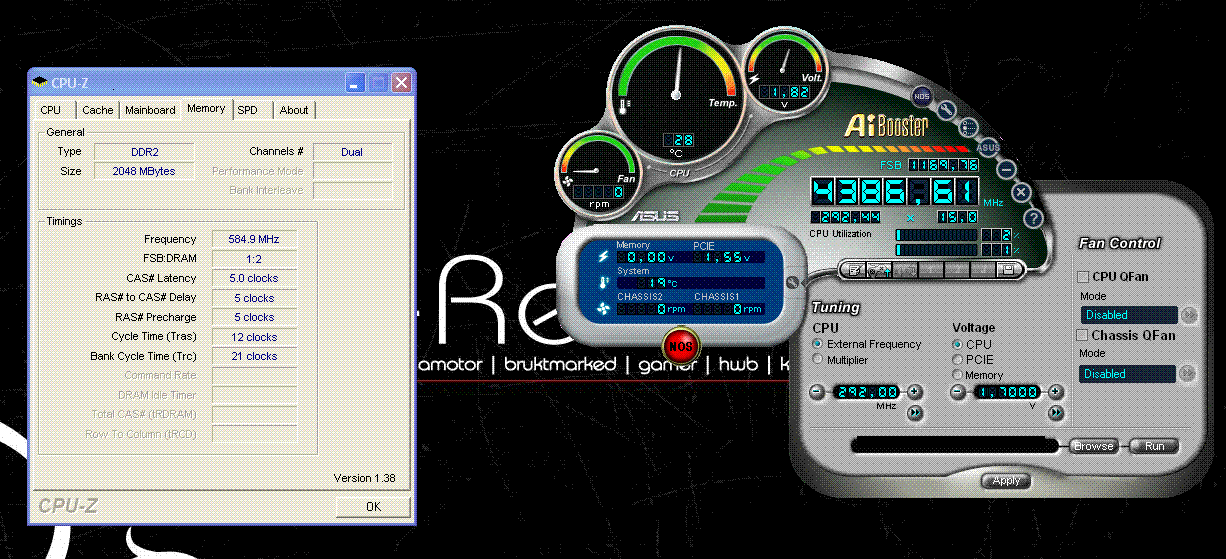1226x559 pixels.
Task: Increase CPU frequency with plus button
Action: click(x=916, y=392)
